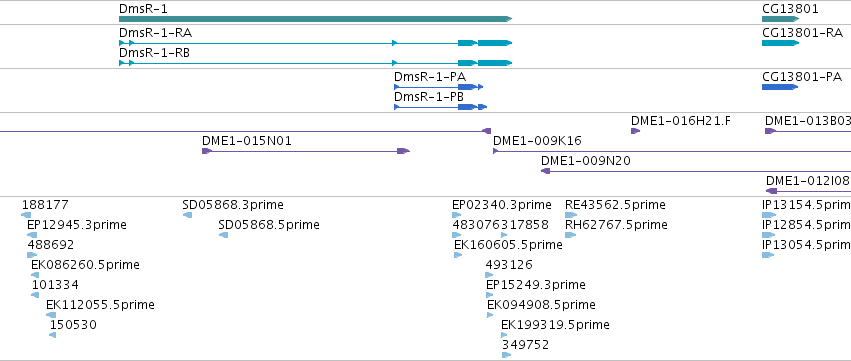Select the DME1-016H21.F marker
851x361 pixels.
(x=636, y=131)
